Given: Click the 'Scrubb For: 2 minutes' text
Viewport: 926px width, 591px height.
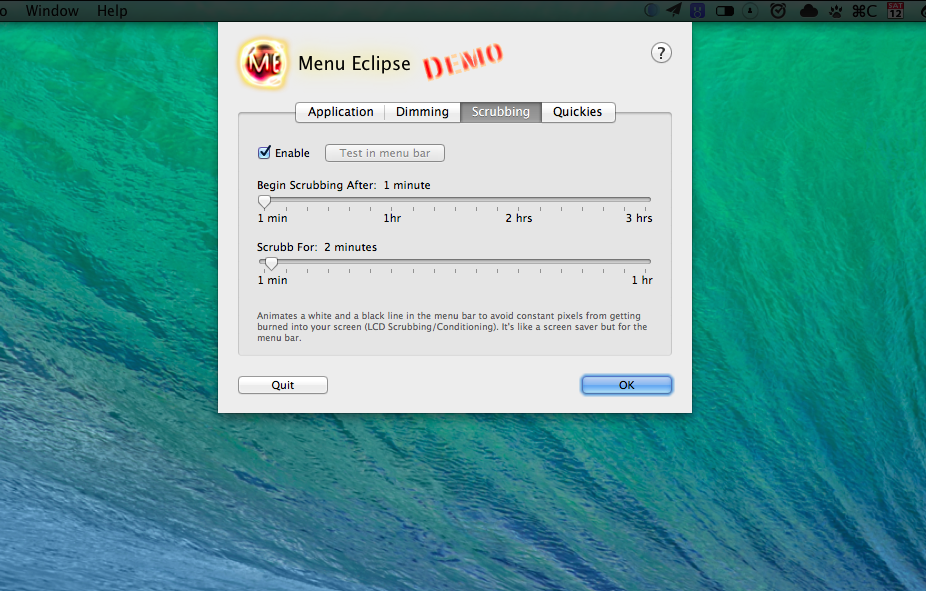Looking at the screenshot, I should point(317,247).
